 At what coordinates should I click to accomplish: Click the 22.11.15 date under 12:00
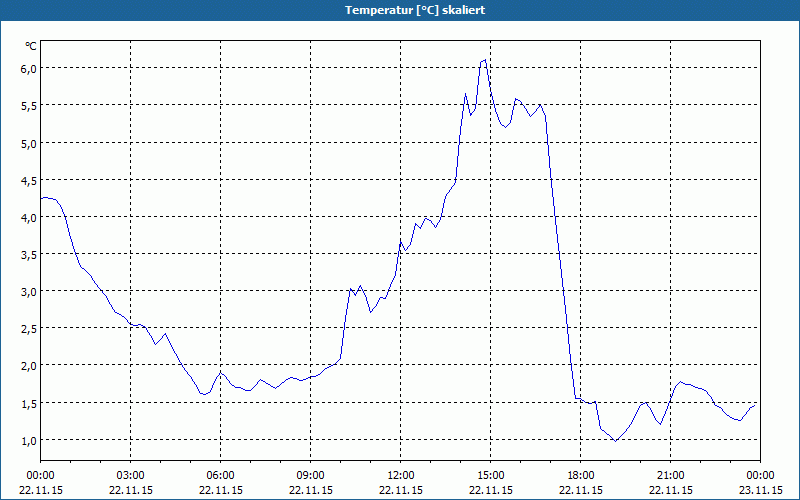[401, 490]
